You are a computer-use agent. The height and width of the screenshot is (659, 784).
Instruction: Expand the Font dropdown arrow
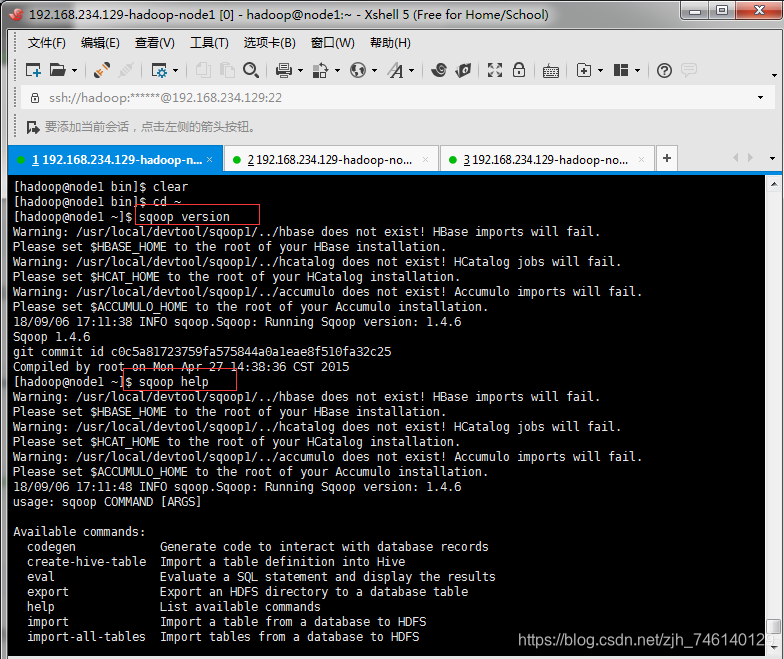click(412, 70)
